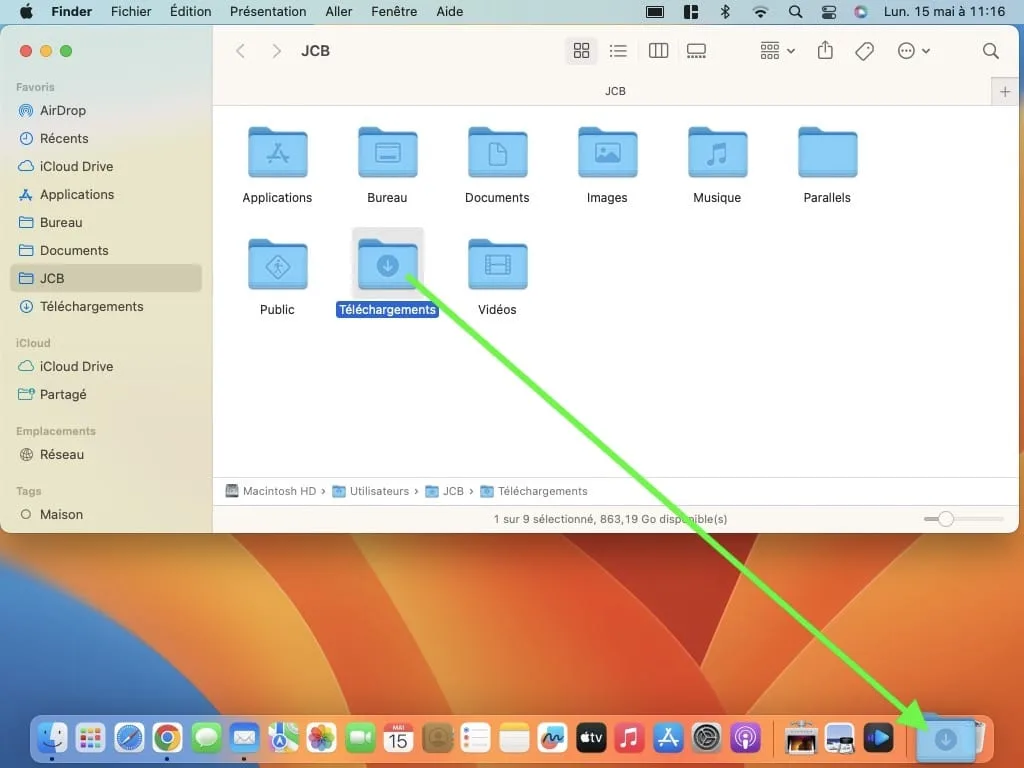This screenshot has width=1024, height=768.
Task: Open the Fichier menu
Action: (131, 11)
